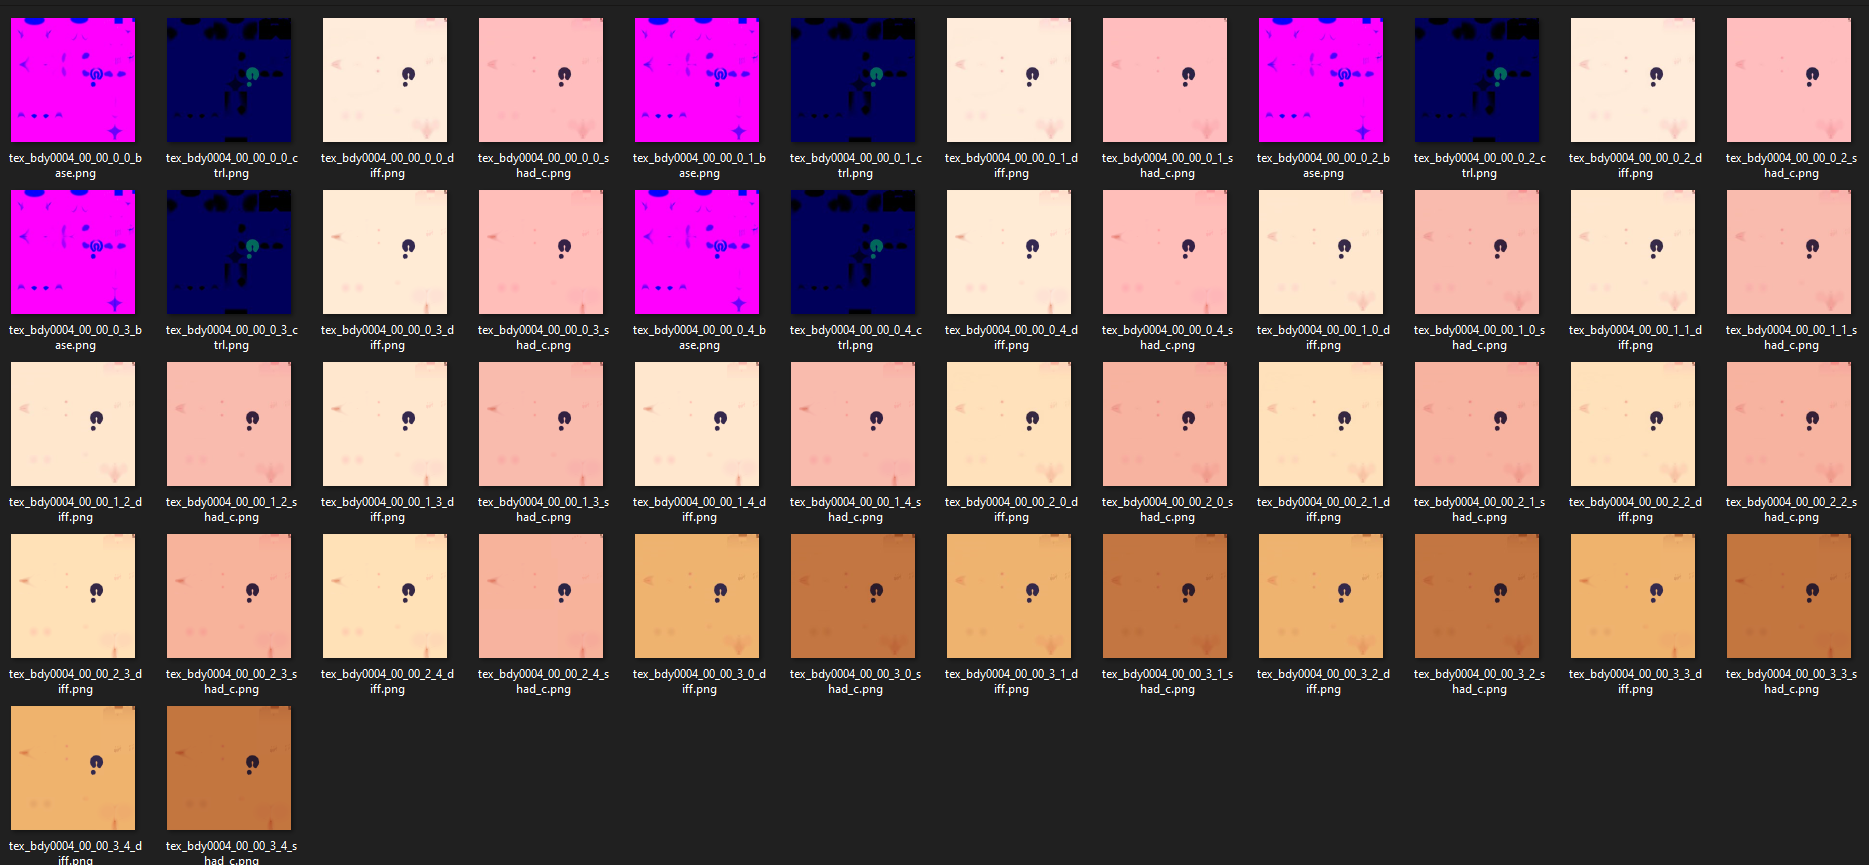Select the tex_bdy0004_00_00_0_0_base.png thumbnail

[x=73, y=80]
